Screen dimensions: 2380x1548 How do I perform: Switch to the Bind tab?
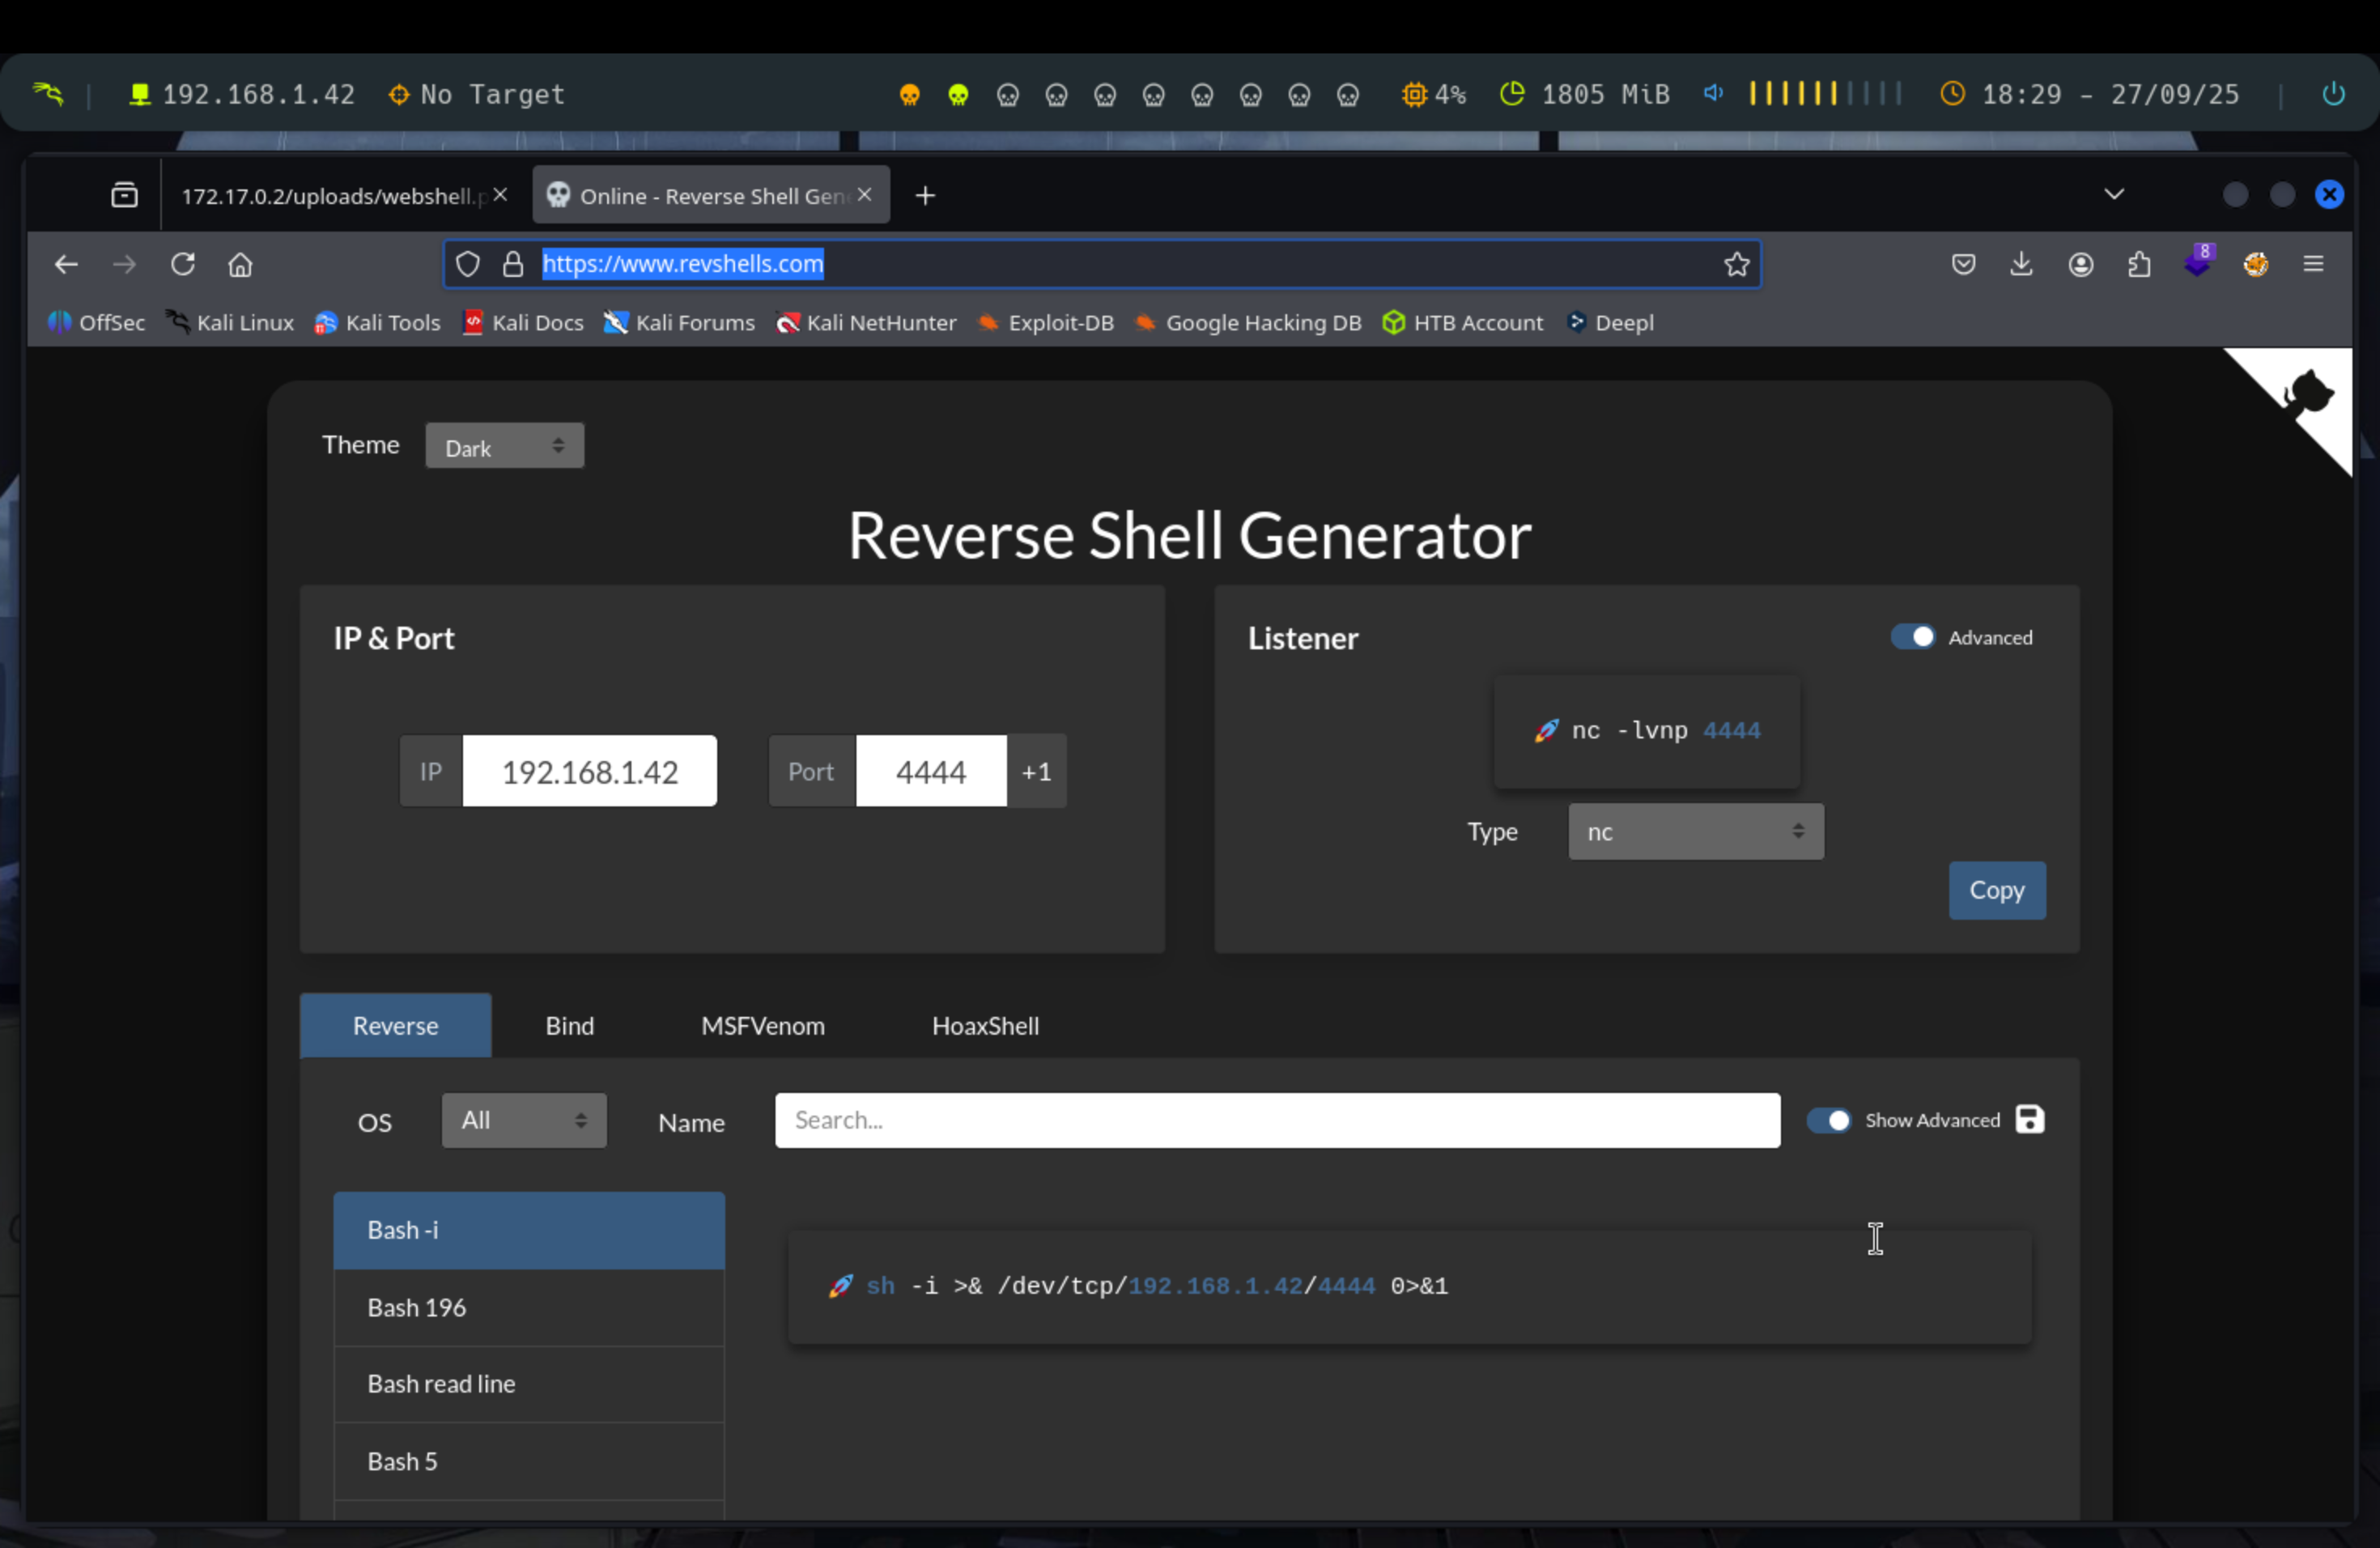(569, 1025)
